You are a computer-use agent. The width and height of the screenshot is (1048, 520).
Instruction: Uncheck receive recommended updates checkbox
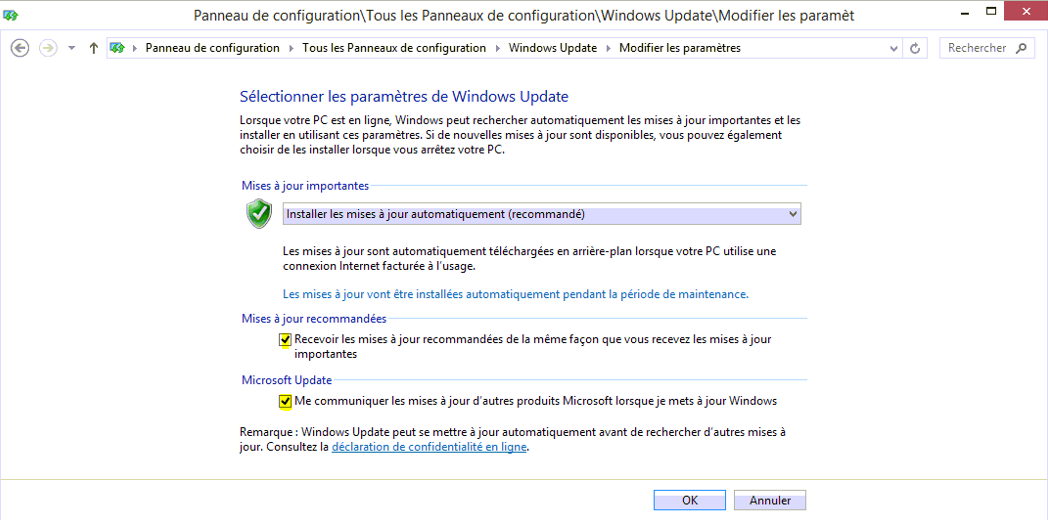point(285,340)
